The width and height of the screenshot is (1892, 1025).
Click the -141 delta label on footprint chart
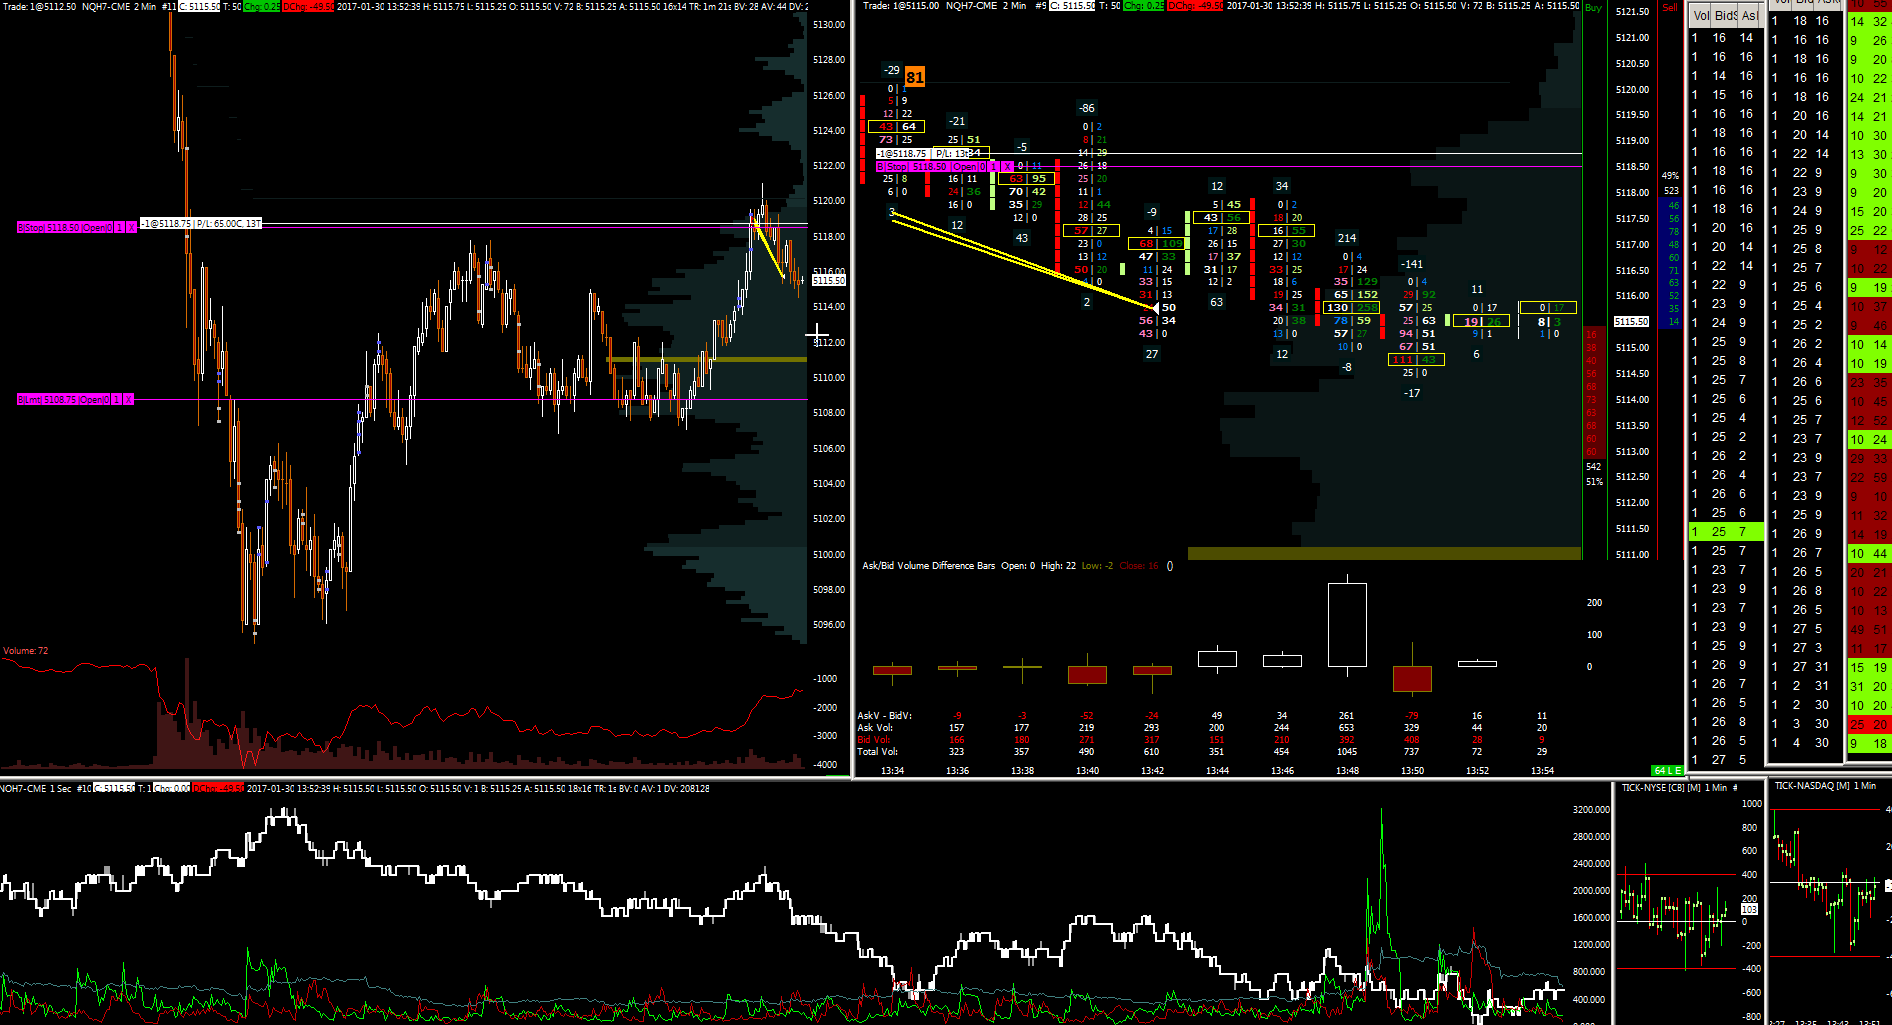coord(1412,264)
